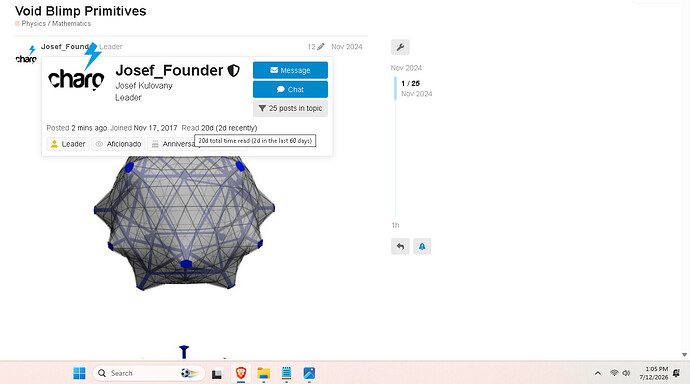Viewport: 690px width, 384px height.
Task: Filter 25 posts in topic
Action: (x=290, y=108)
